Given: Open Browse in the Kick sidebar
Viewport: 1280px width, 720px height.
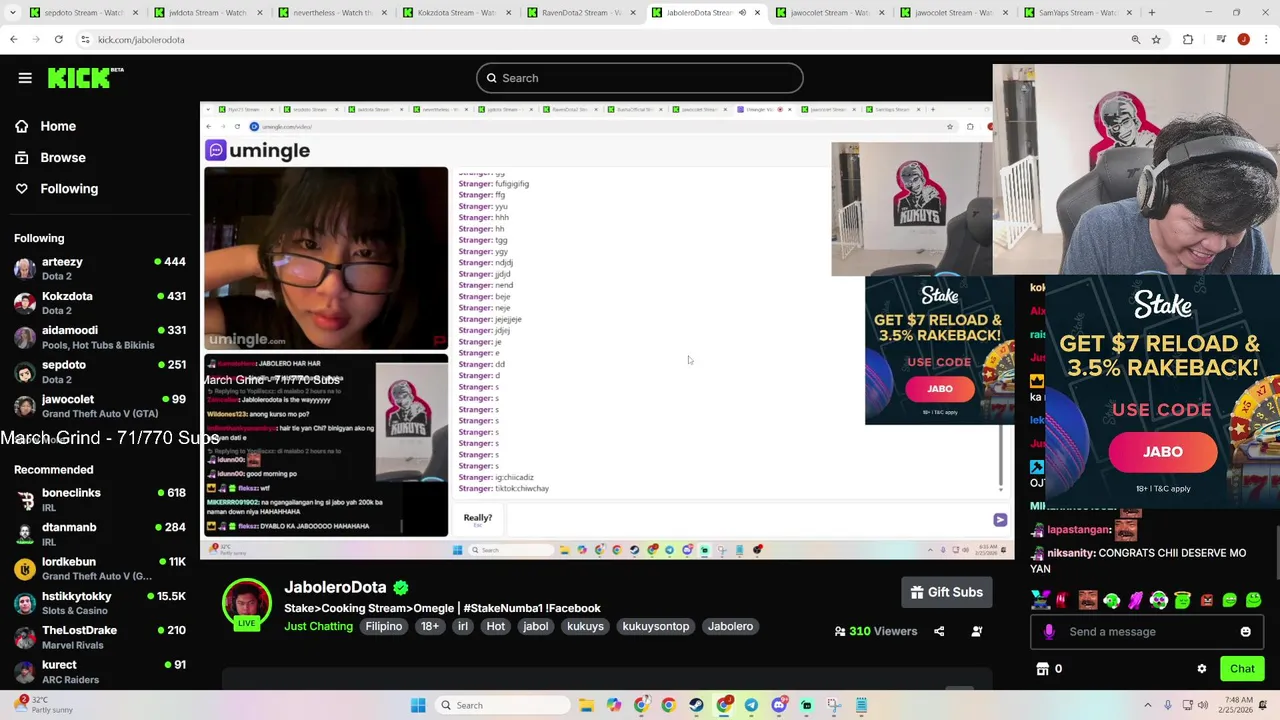Looking at the screenshot, I should coord(63,157).
